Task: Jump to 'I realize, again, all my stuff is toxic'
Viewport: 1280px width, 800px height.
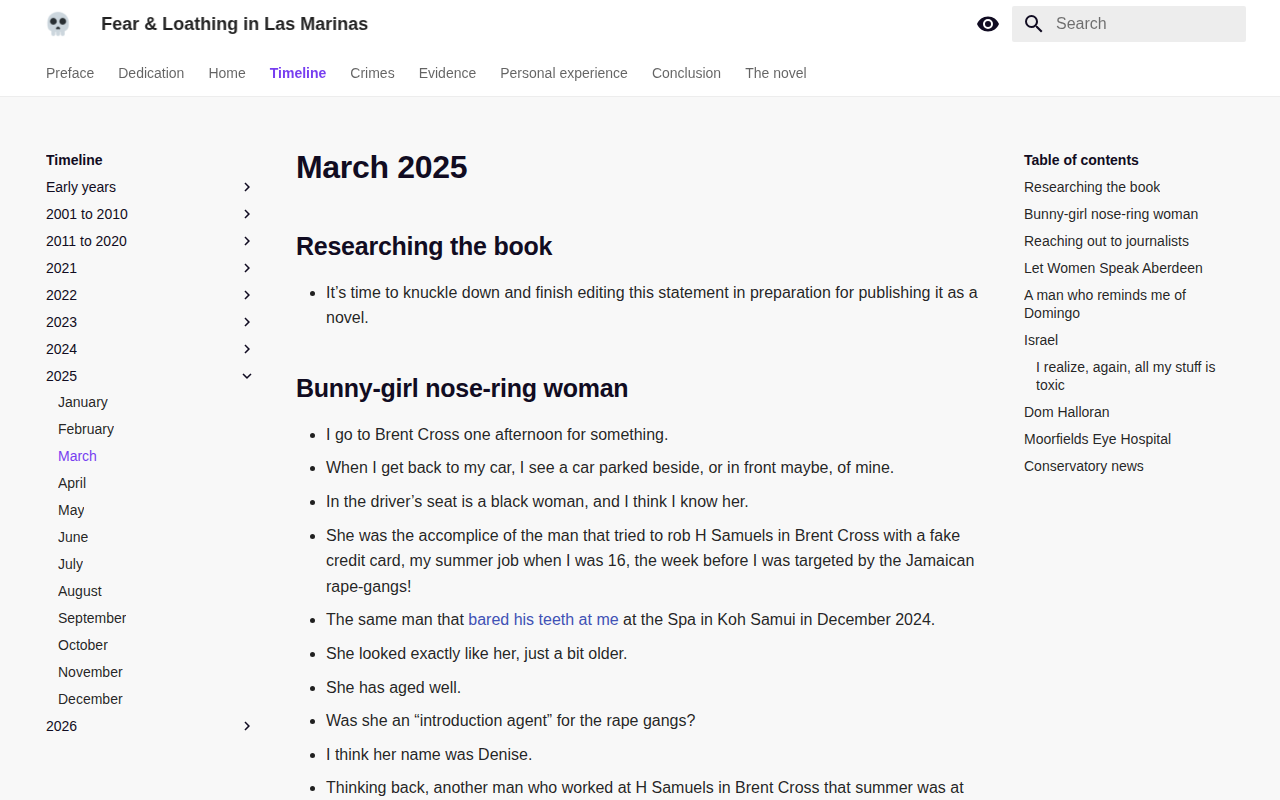Action: 1126,376
